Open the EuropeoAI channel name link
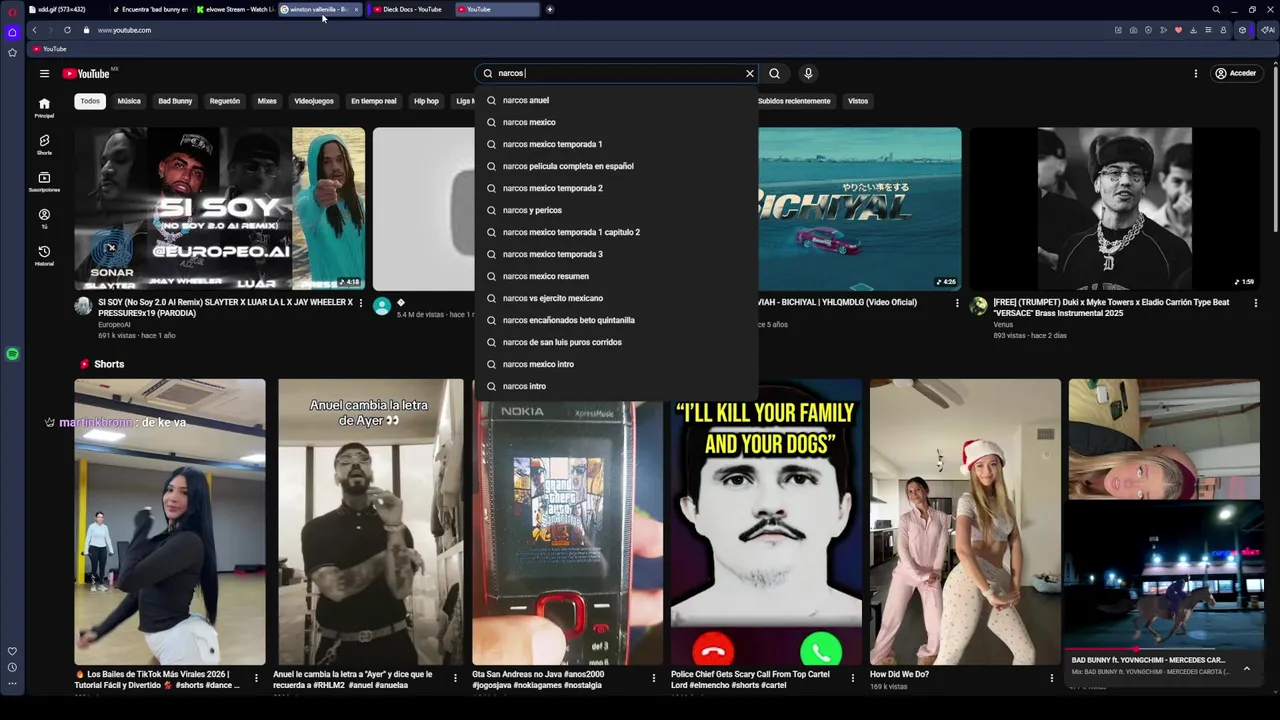1280x720 pixels. (114, 324)
